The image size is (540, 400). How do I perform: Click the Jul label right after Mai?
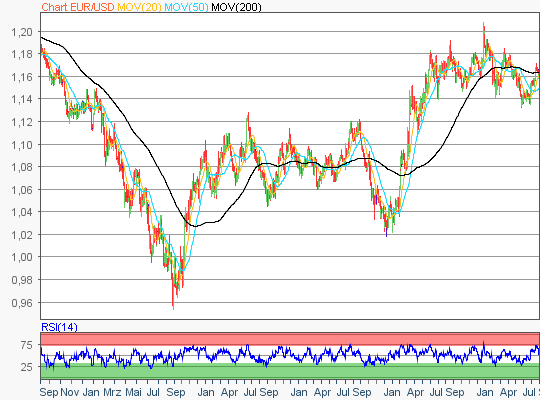(153, 392)
